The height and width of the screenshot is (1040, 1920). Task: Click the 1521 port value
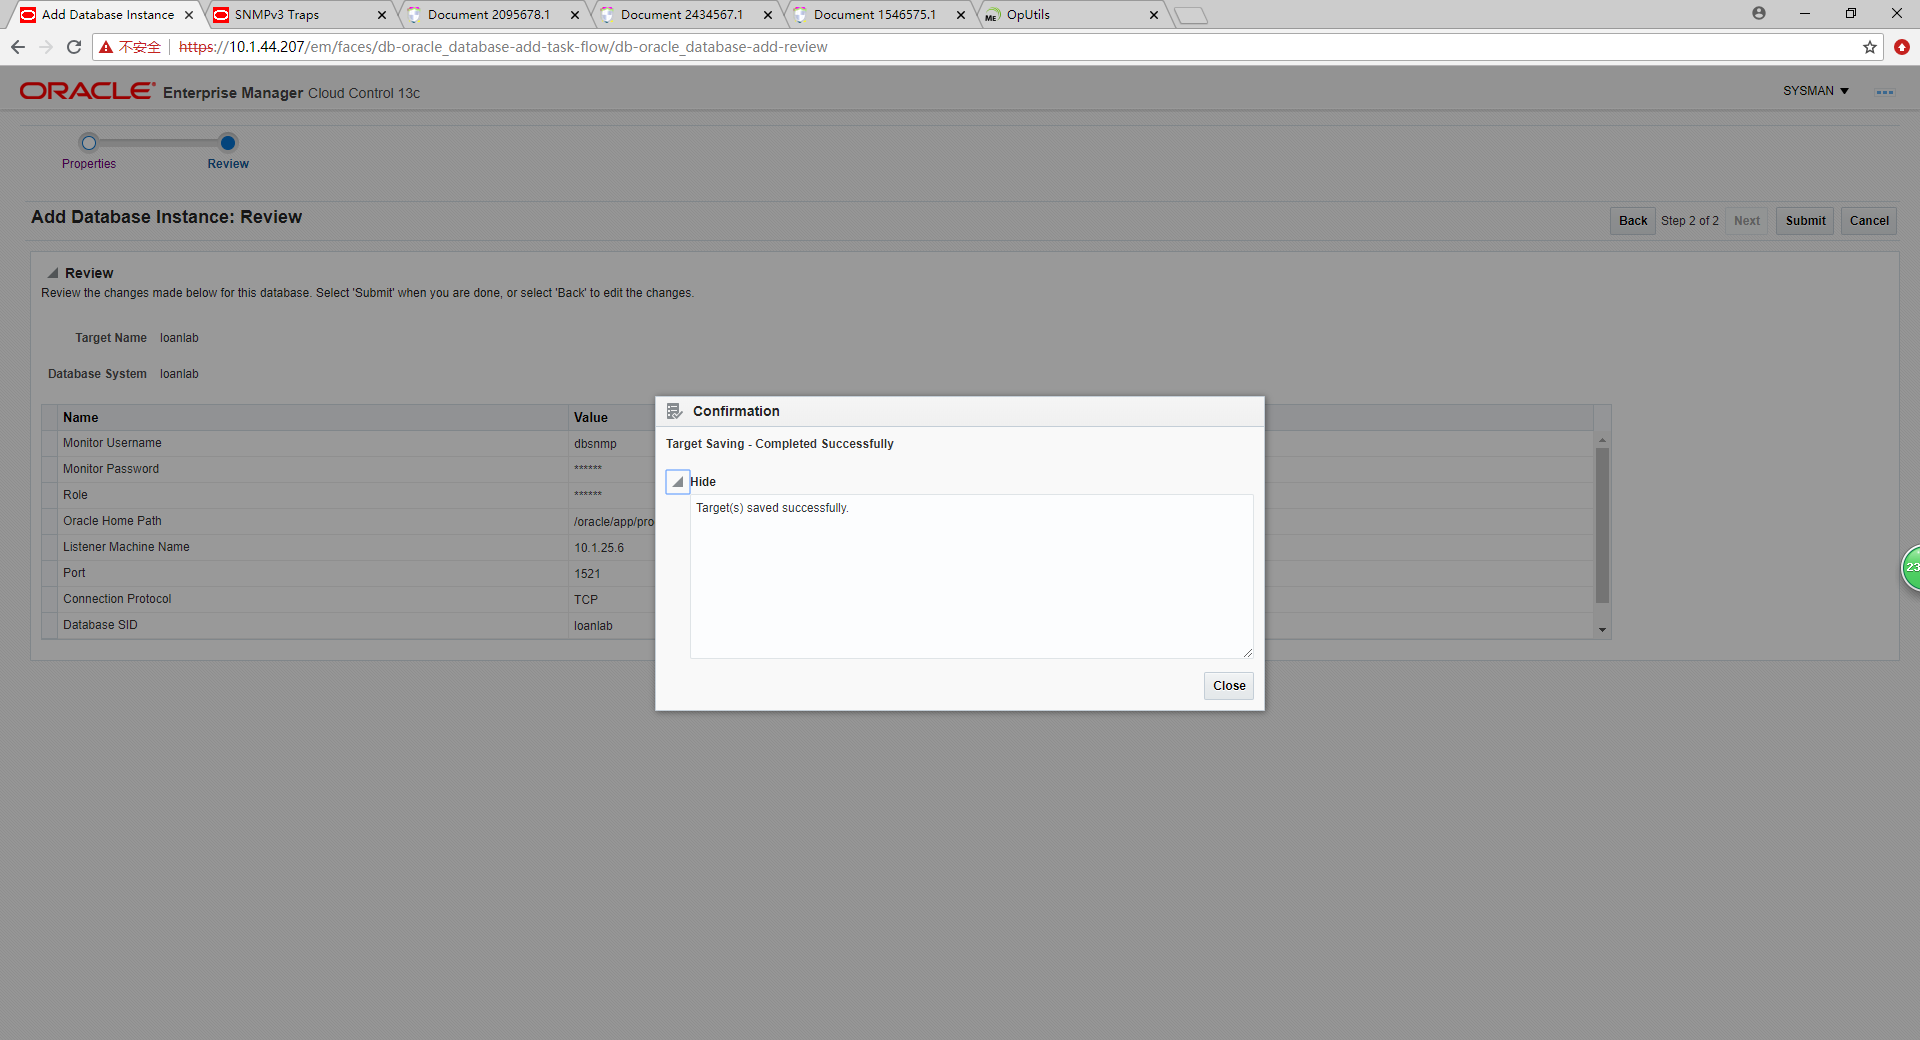coord(587,574)
